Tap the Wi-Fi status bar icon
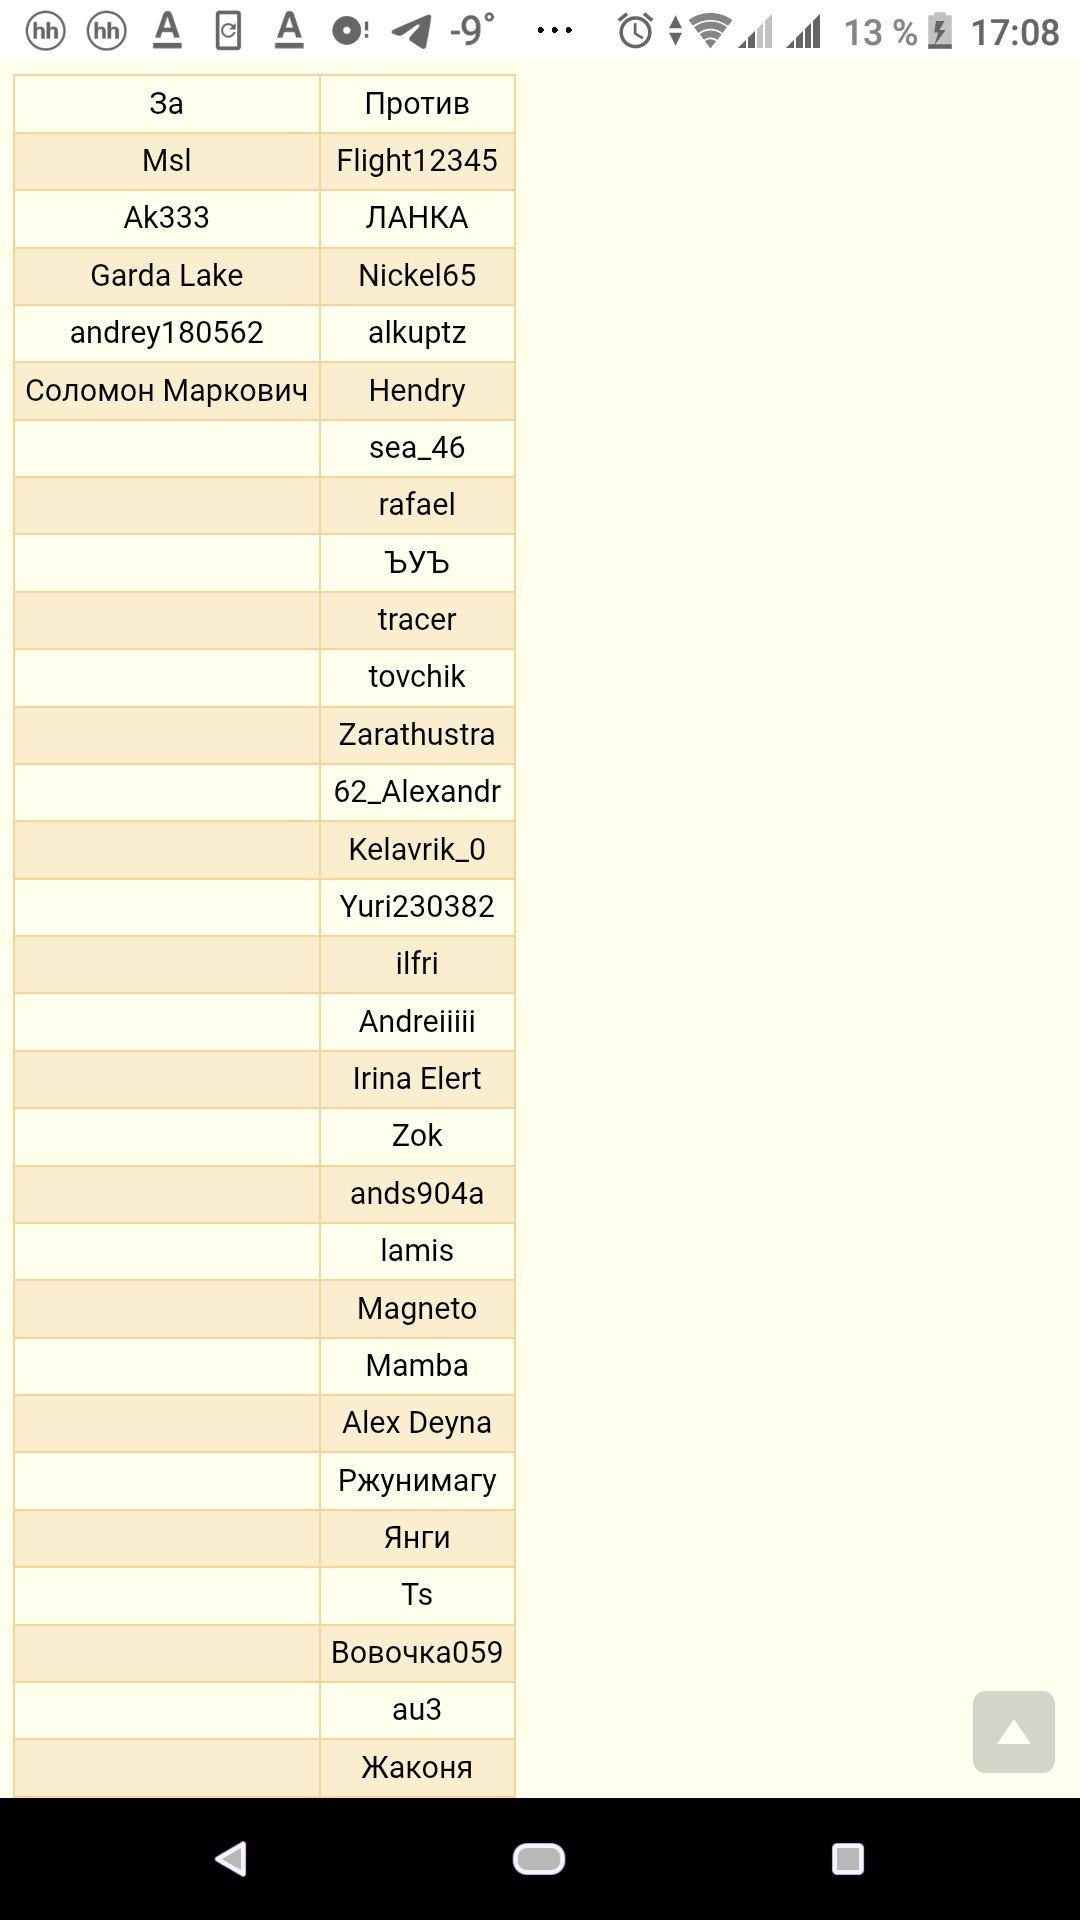This screenshot has height=1920, width=1080. point(710,31)
